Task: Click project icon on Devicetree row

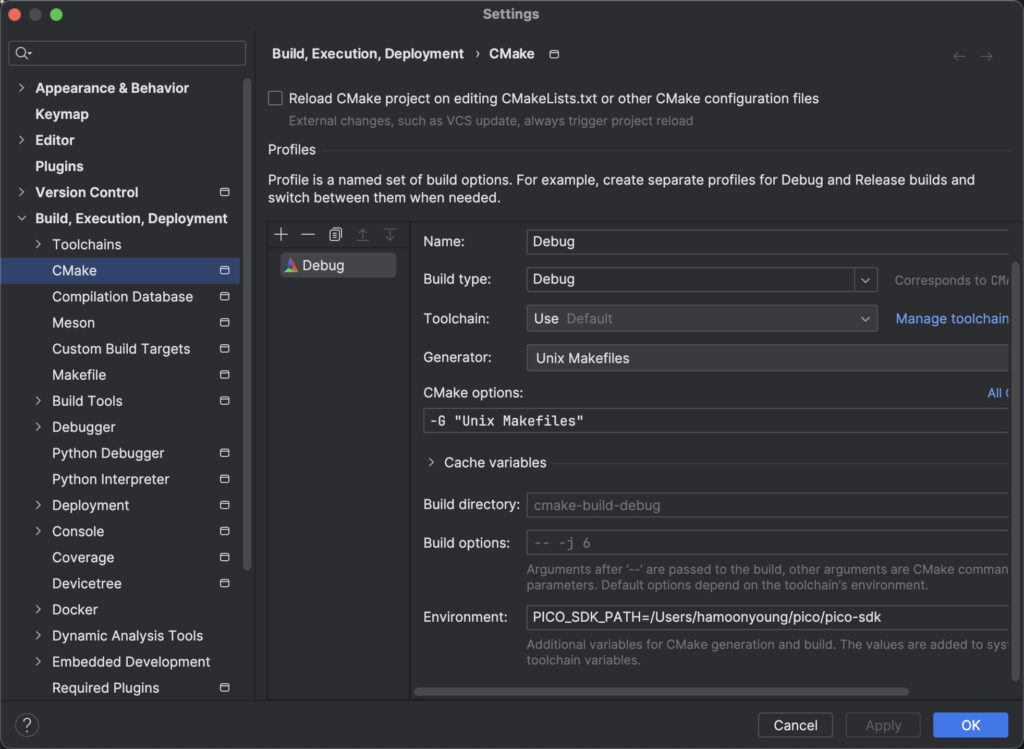Action: (x=225, y=583)
